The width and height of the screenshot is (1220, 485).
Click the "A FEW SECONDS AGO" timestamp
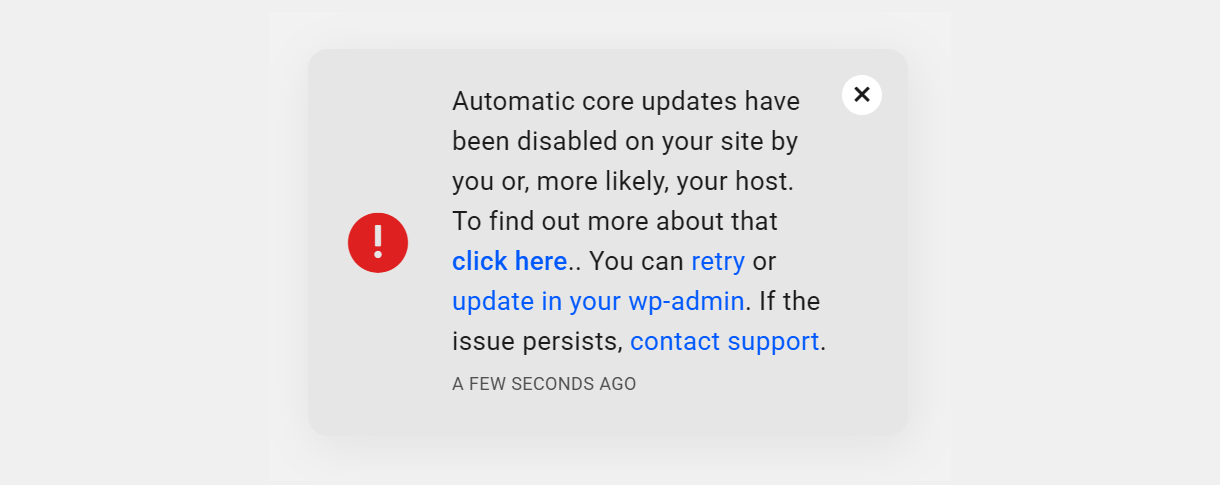coord(544,384)
